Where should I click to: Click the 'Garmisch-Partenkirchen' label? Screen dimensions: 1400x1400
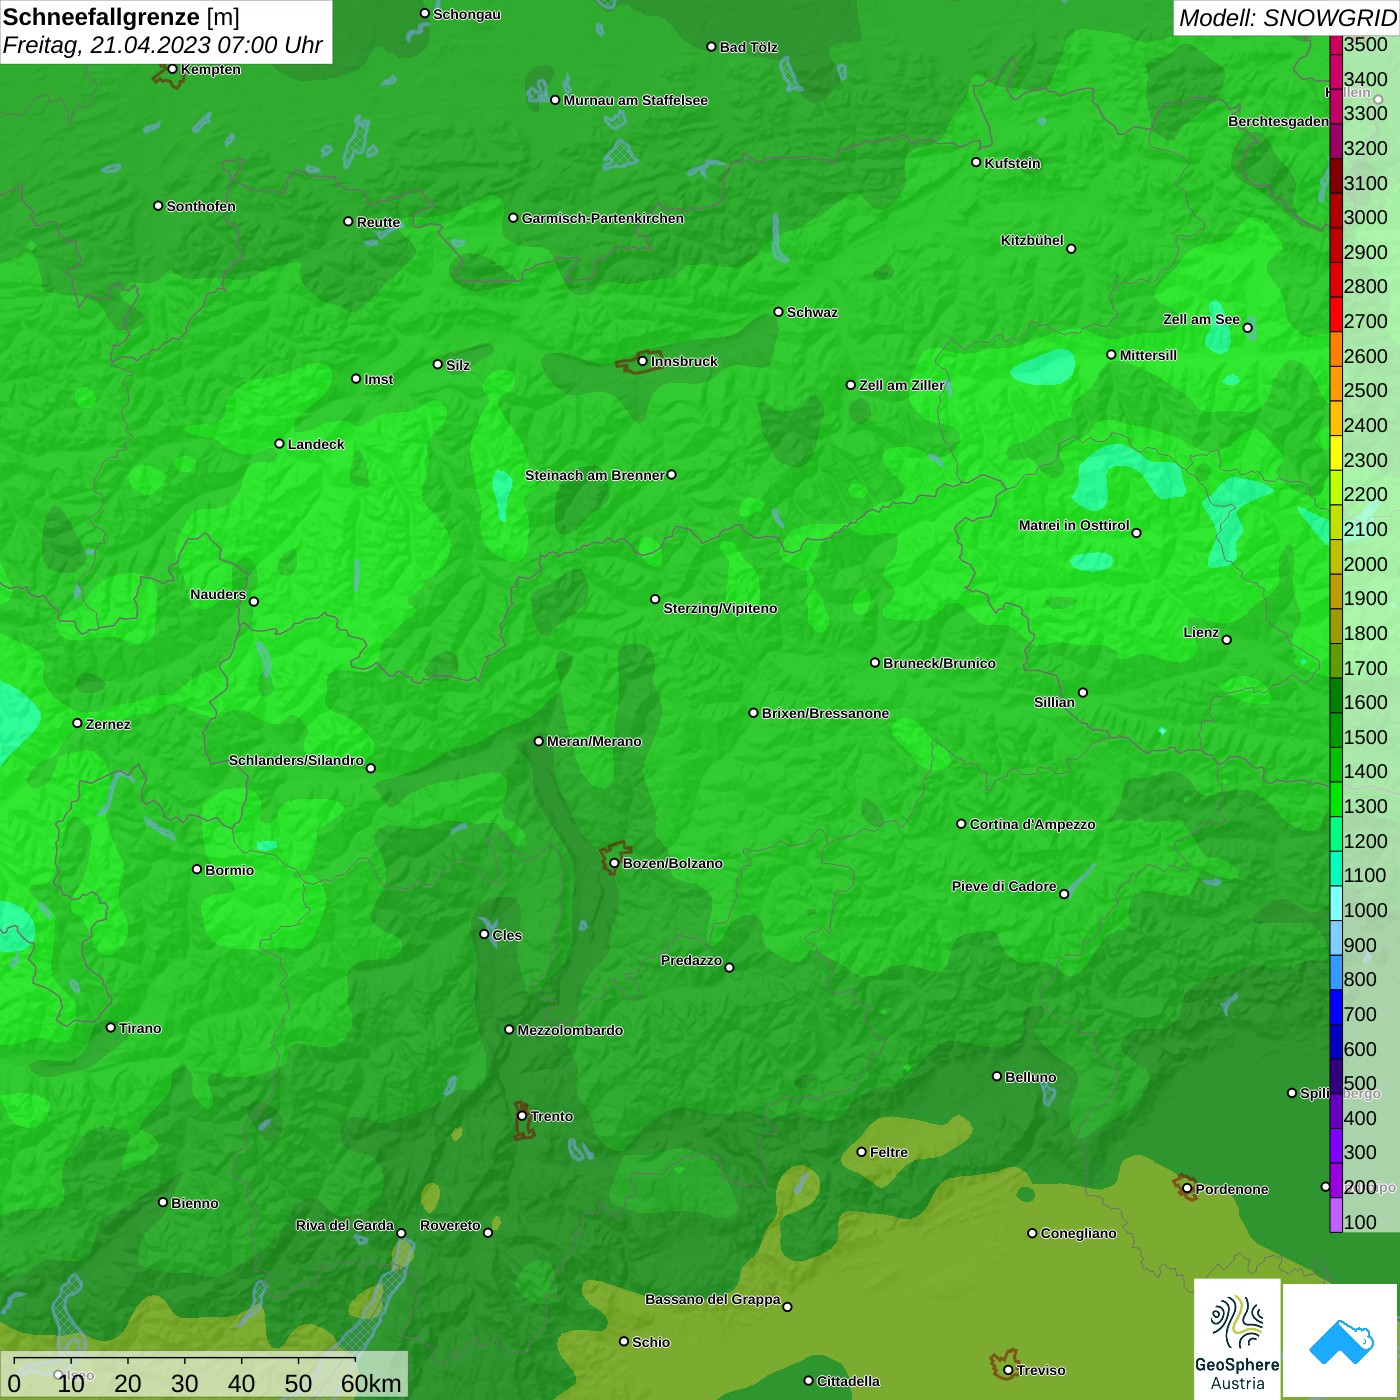(x=603, y=218)
